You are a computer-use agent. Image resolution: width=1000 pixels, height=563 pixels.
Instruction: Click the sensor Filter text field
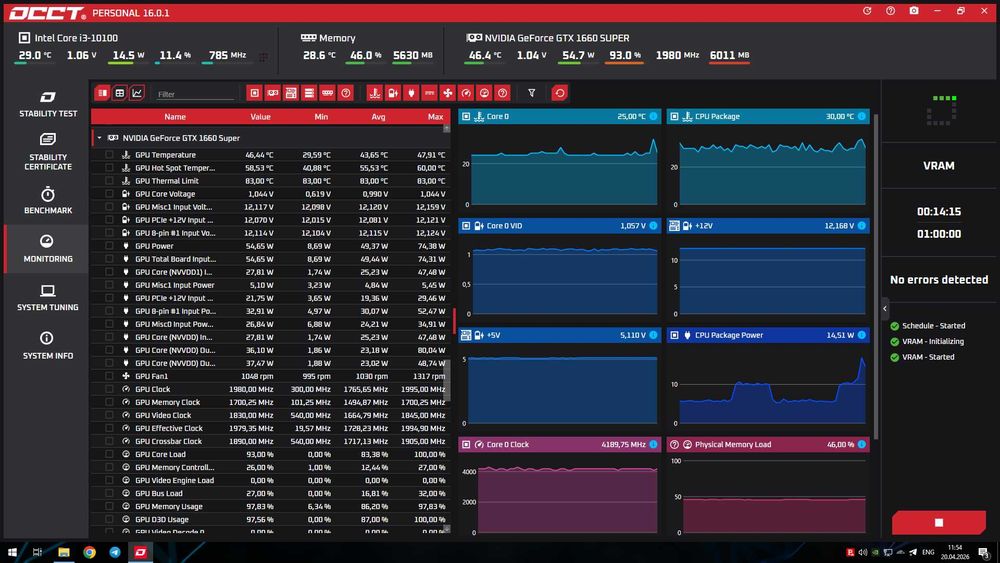(196, 94)
